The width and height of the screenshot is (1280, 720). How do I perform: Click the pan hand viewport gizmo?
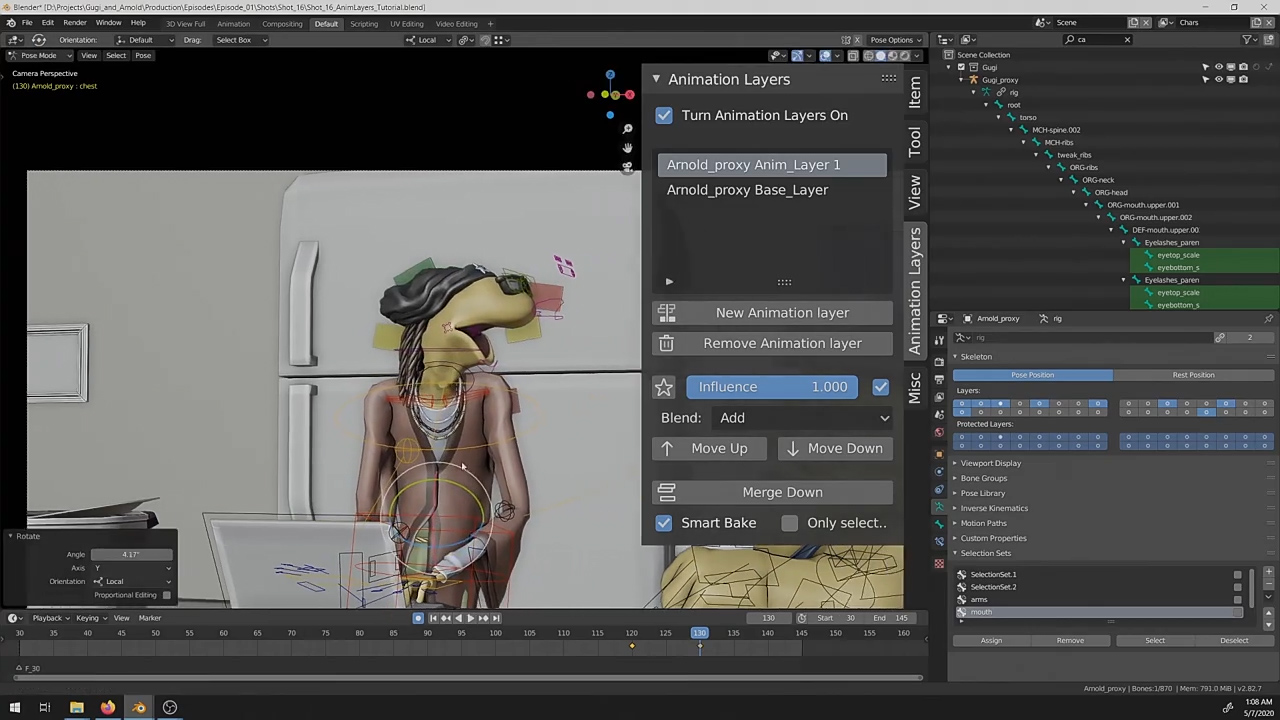[627, 148]
